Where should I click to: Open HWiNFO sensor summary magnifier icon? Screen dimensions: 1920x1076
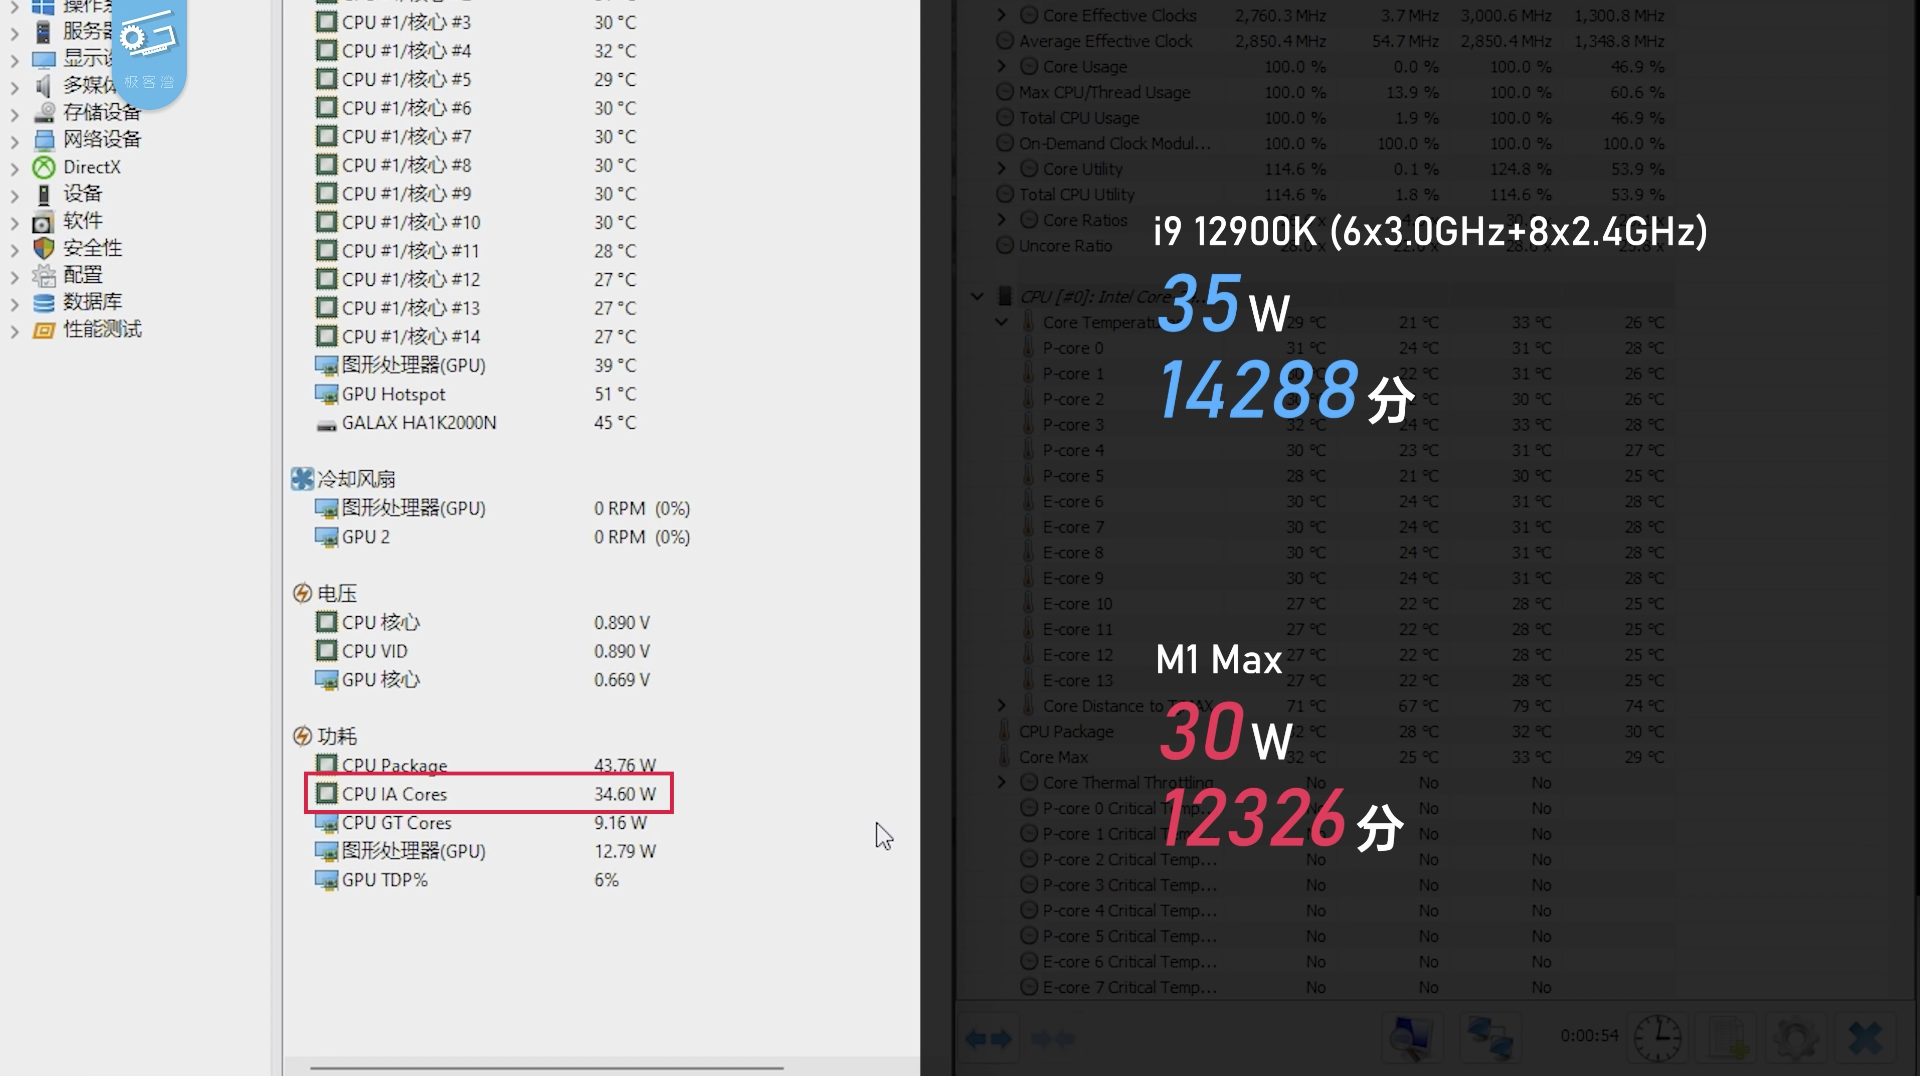[x=1411, y=1038]
